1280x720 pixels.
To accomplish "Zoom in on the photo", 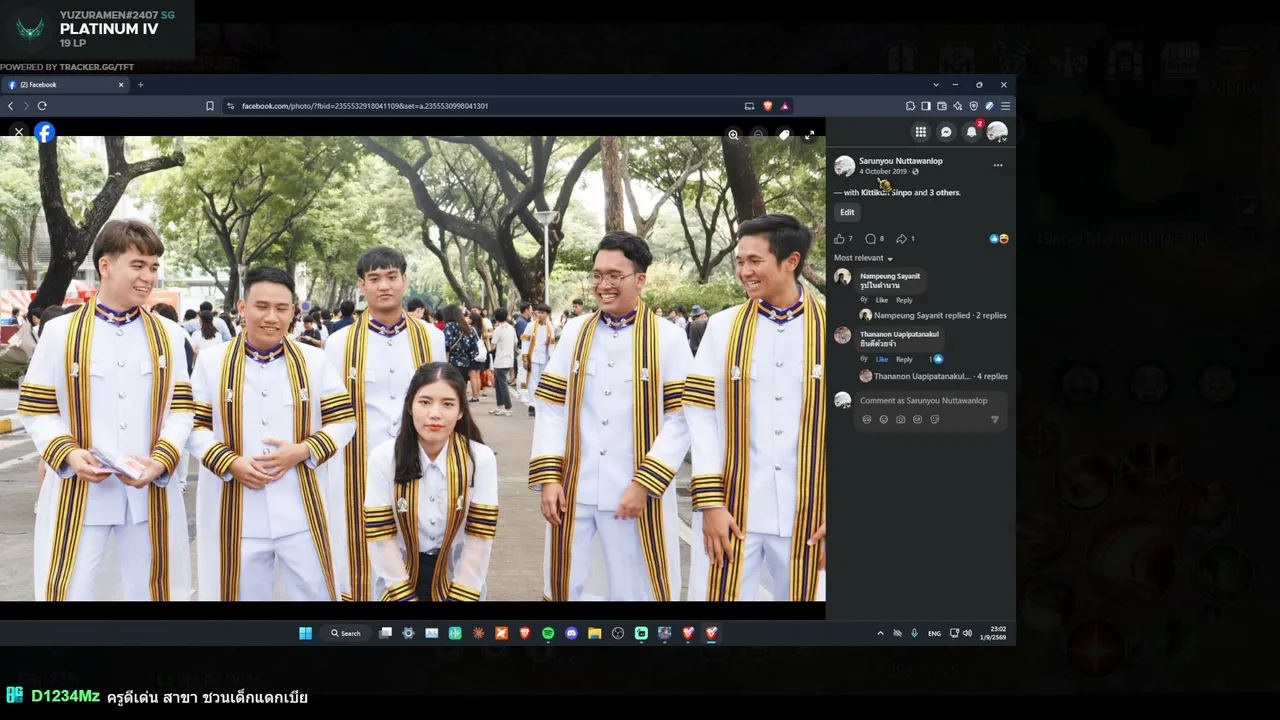I will pos(733,134).
